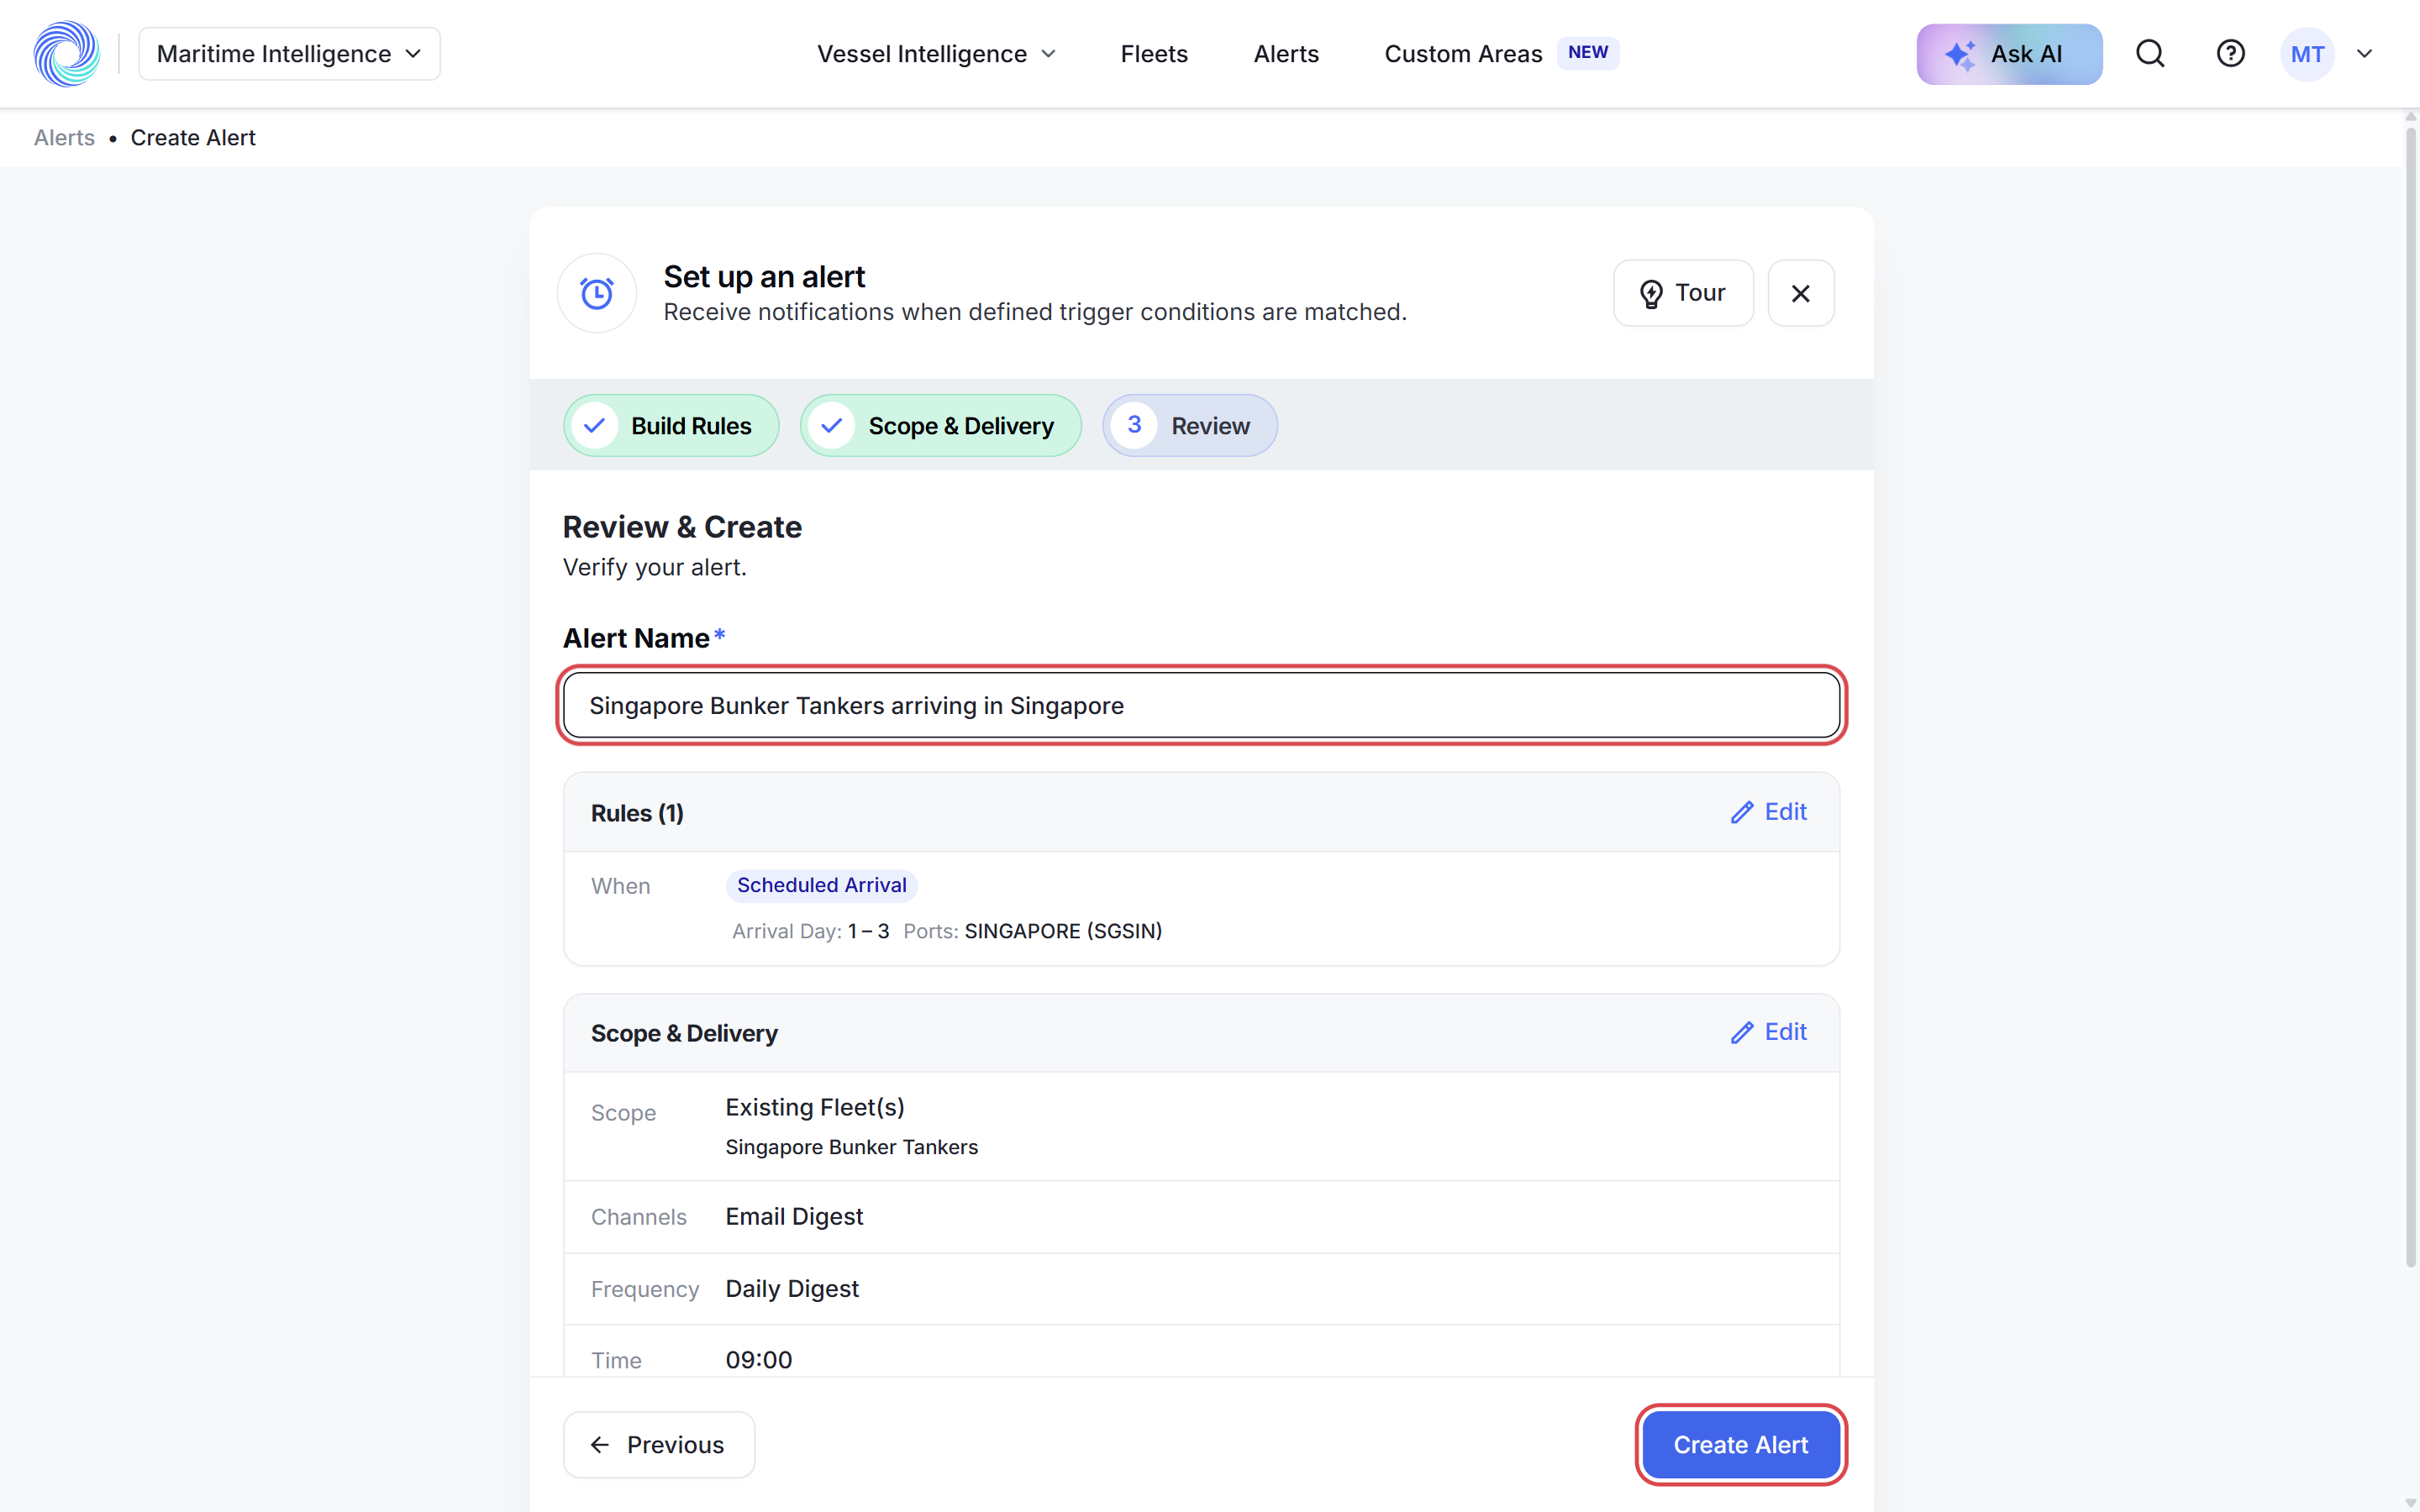Edit the Scope & Delivery section
2420x1512 pixels.
point(1768,1032)
